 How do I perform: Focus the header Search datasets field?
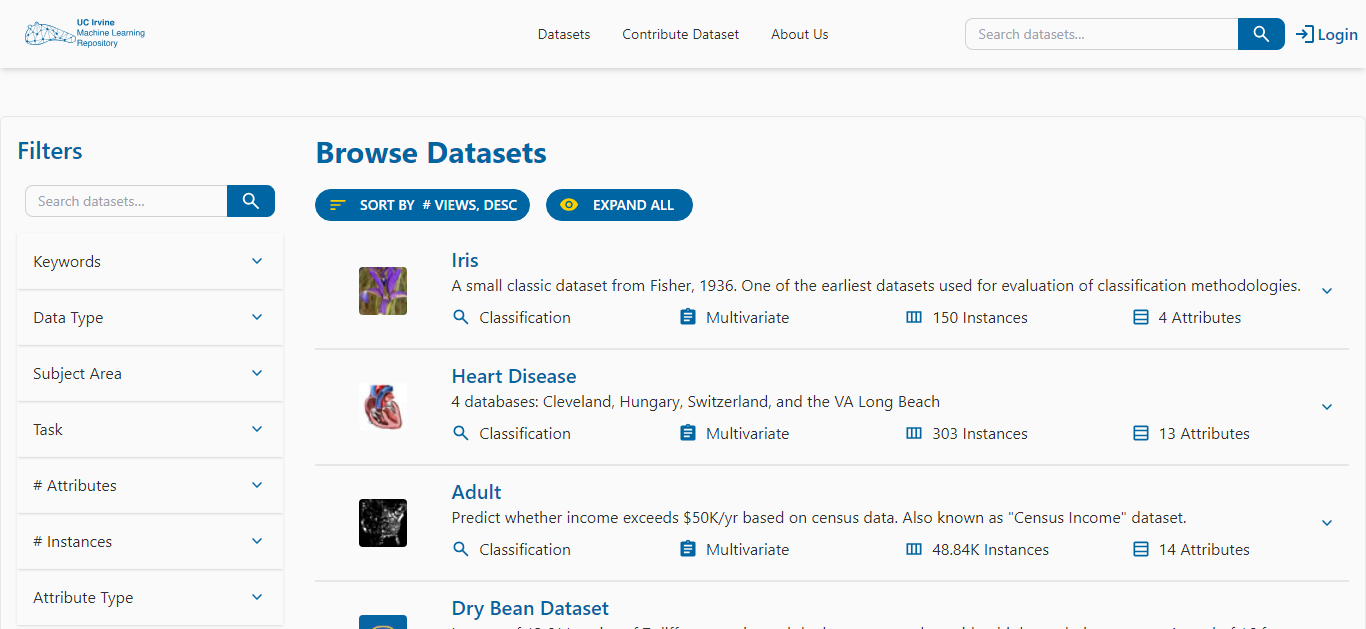1101,34
